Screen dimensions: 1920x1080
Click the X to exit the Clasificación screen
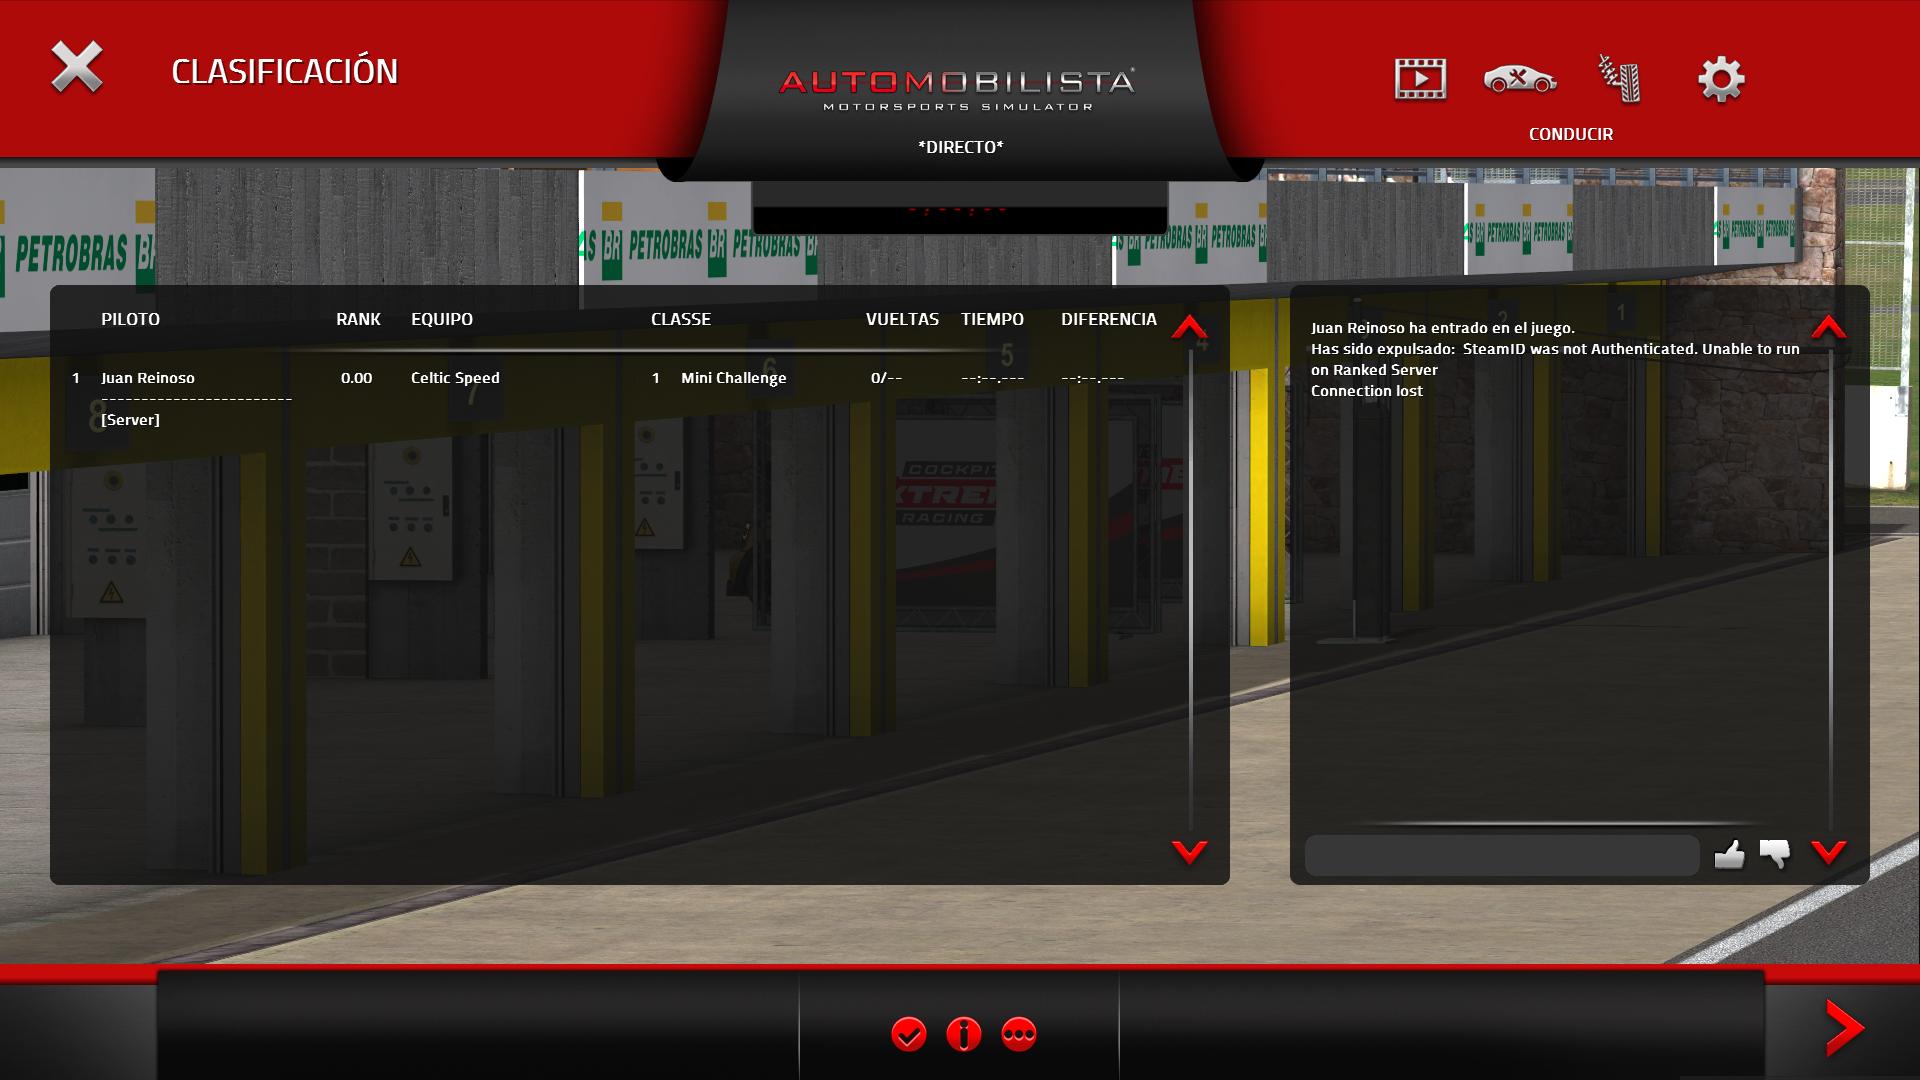coord(77,68)
